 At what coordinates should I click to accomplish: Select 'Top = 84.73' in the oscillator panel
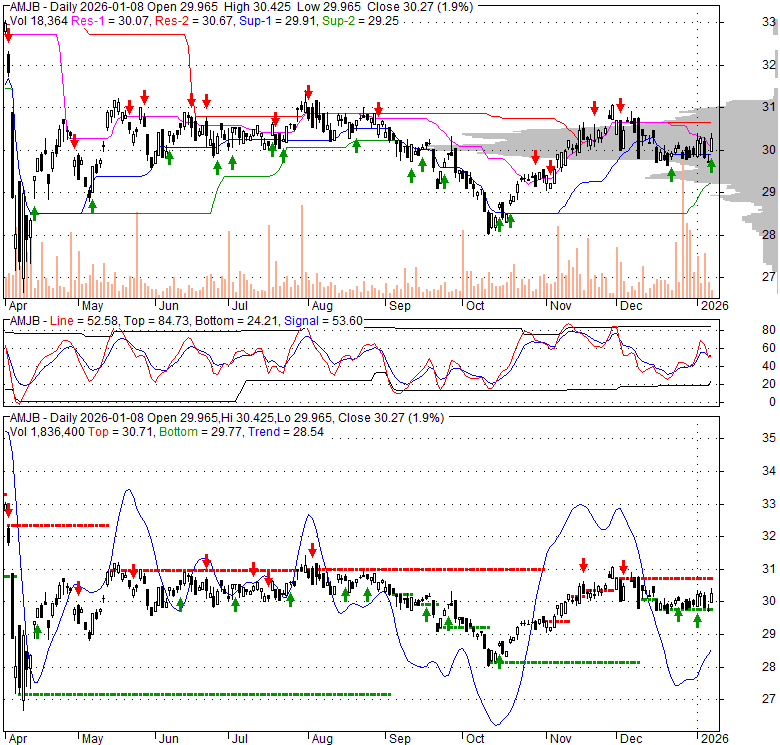tap(157, 321)
